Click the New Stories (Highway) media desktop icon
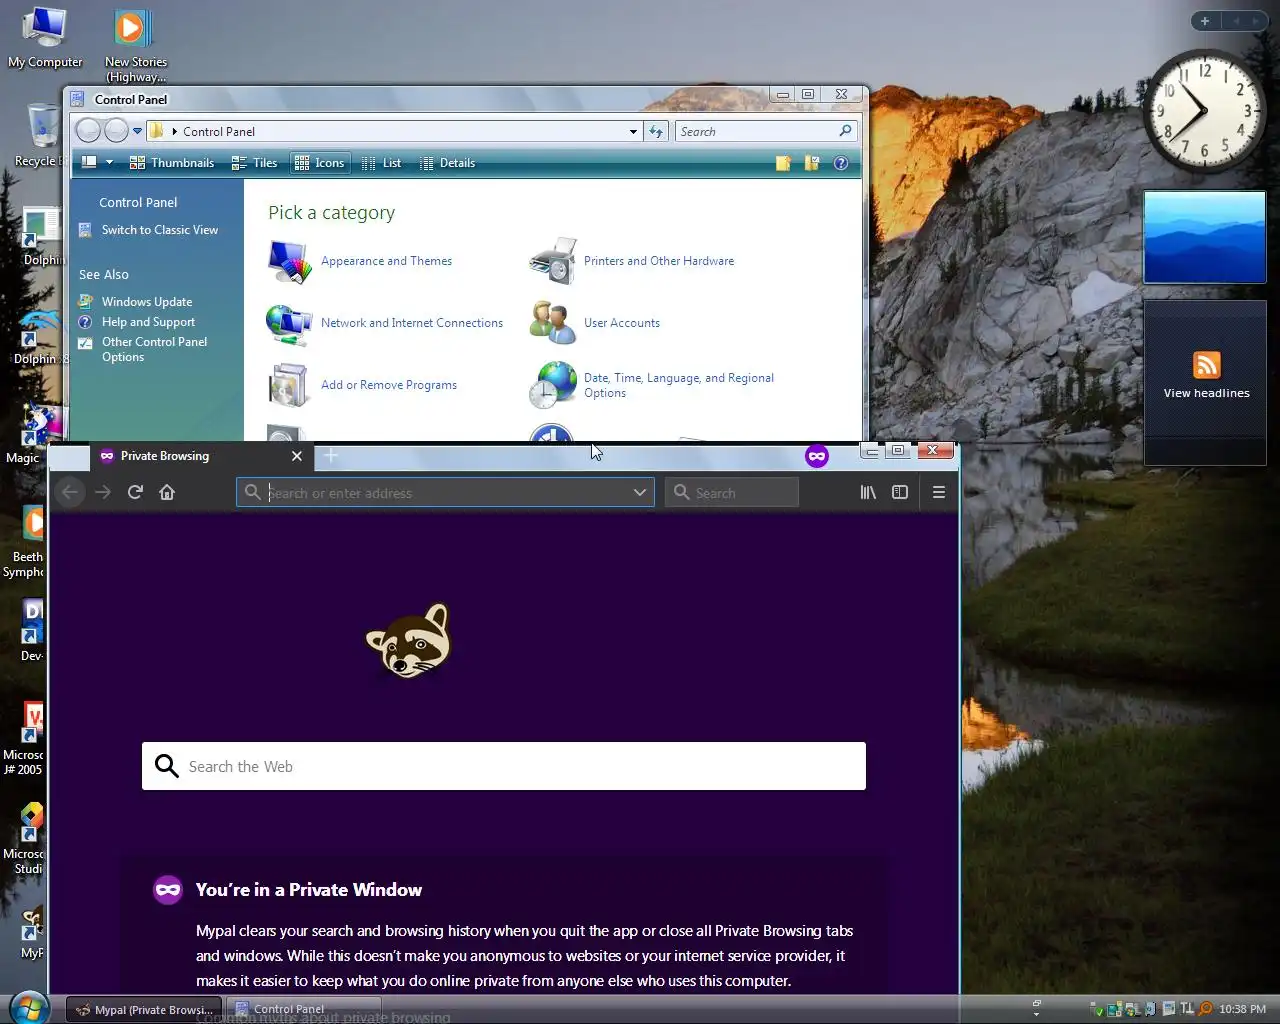The image size is (1280, 1024). pos(135,46)
